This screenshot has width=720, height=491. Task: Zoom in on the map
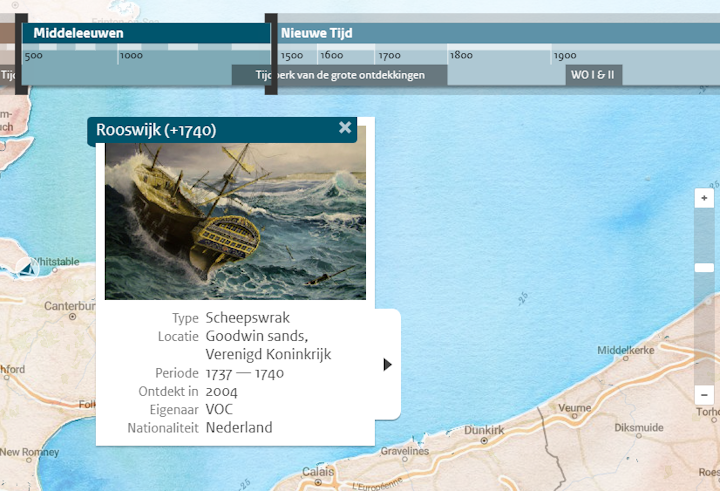tap(704, 198)
